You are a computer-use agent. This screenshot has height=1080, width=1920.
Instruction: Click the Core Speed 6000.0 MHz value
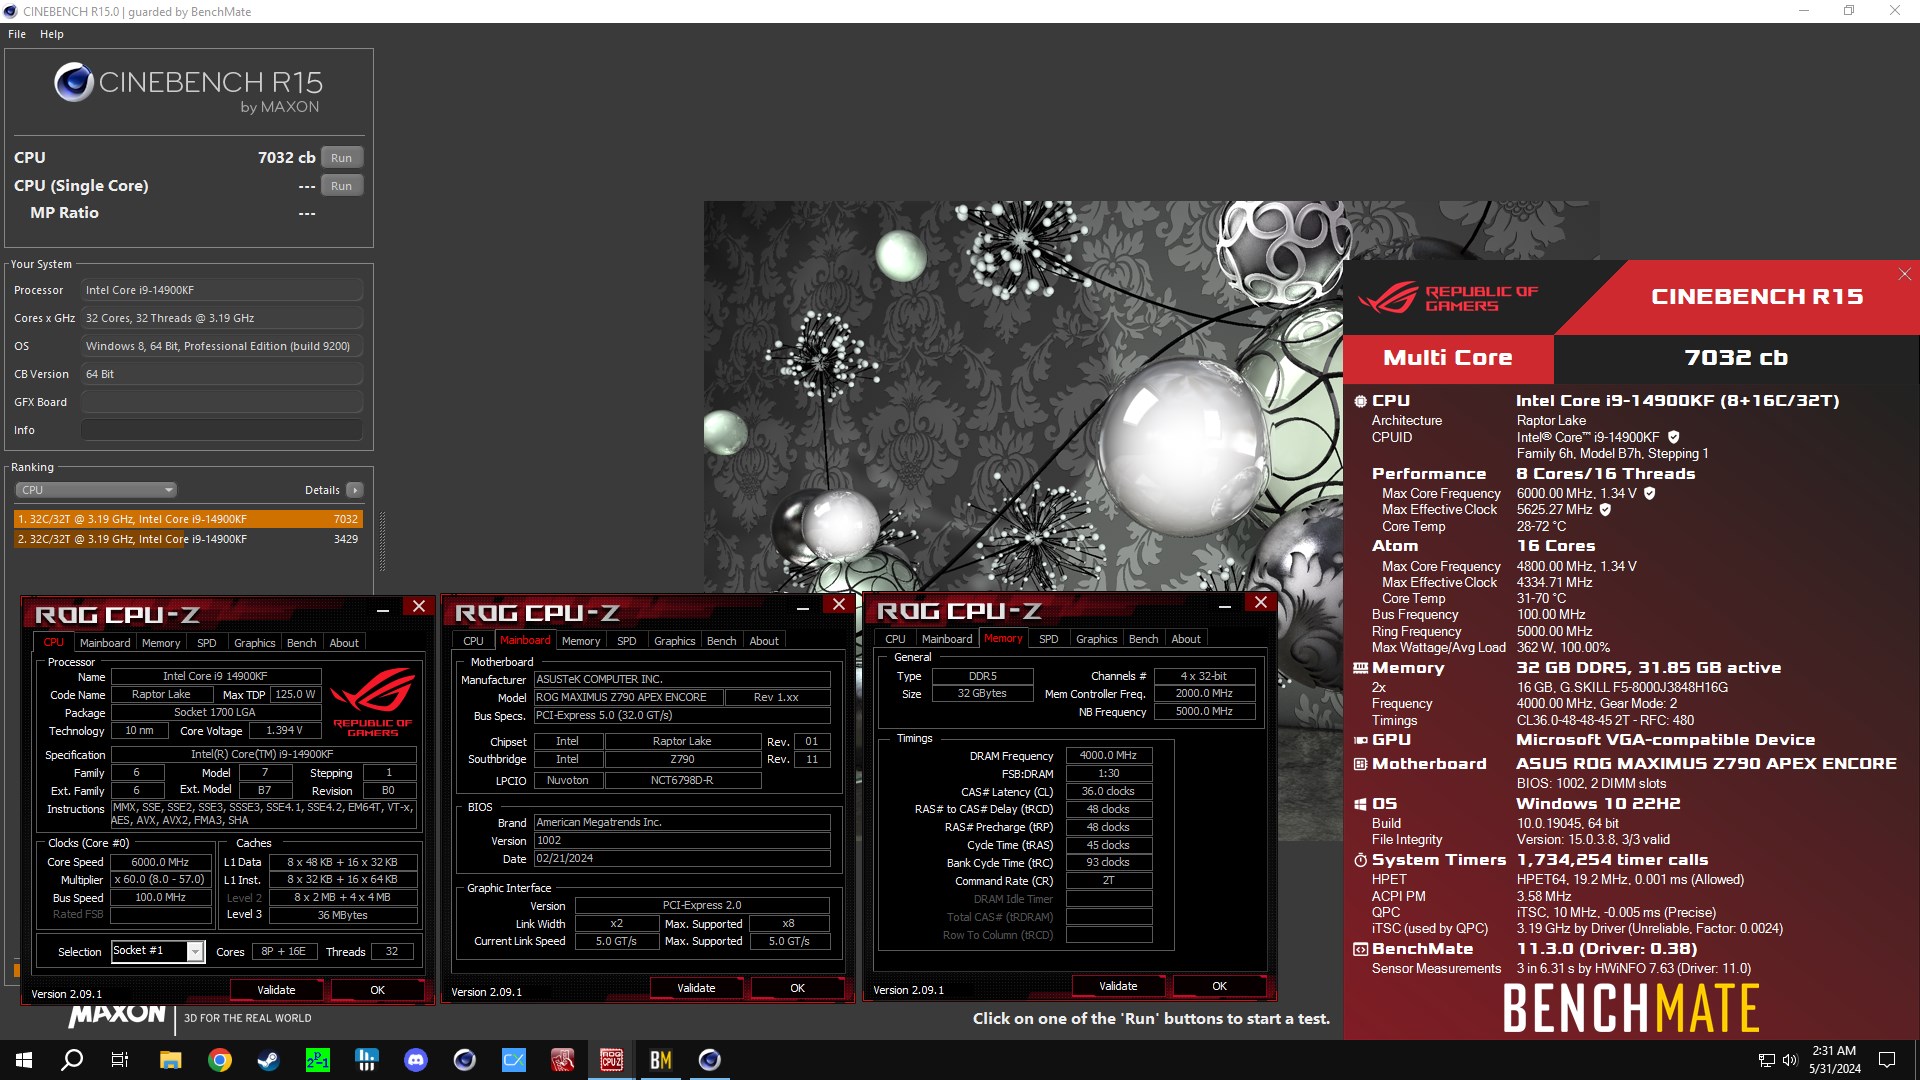(161, 862)
